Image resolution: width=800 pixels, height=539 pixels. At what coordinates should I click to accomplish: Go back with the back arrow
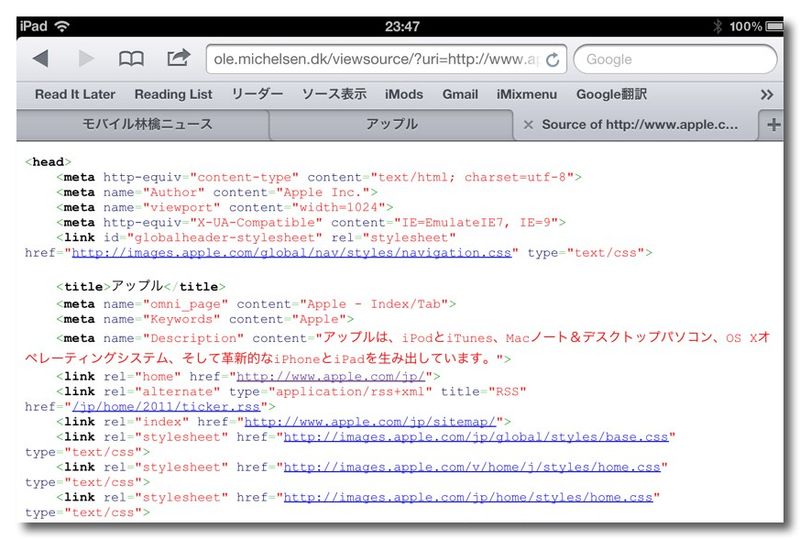(41, 59)
